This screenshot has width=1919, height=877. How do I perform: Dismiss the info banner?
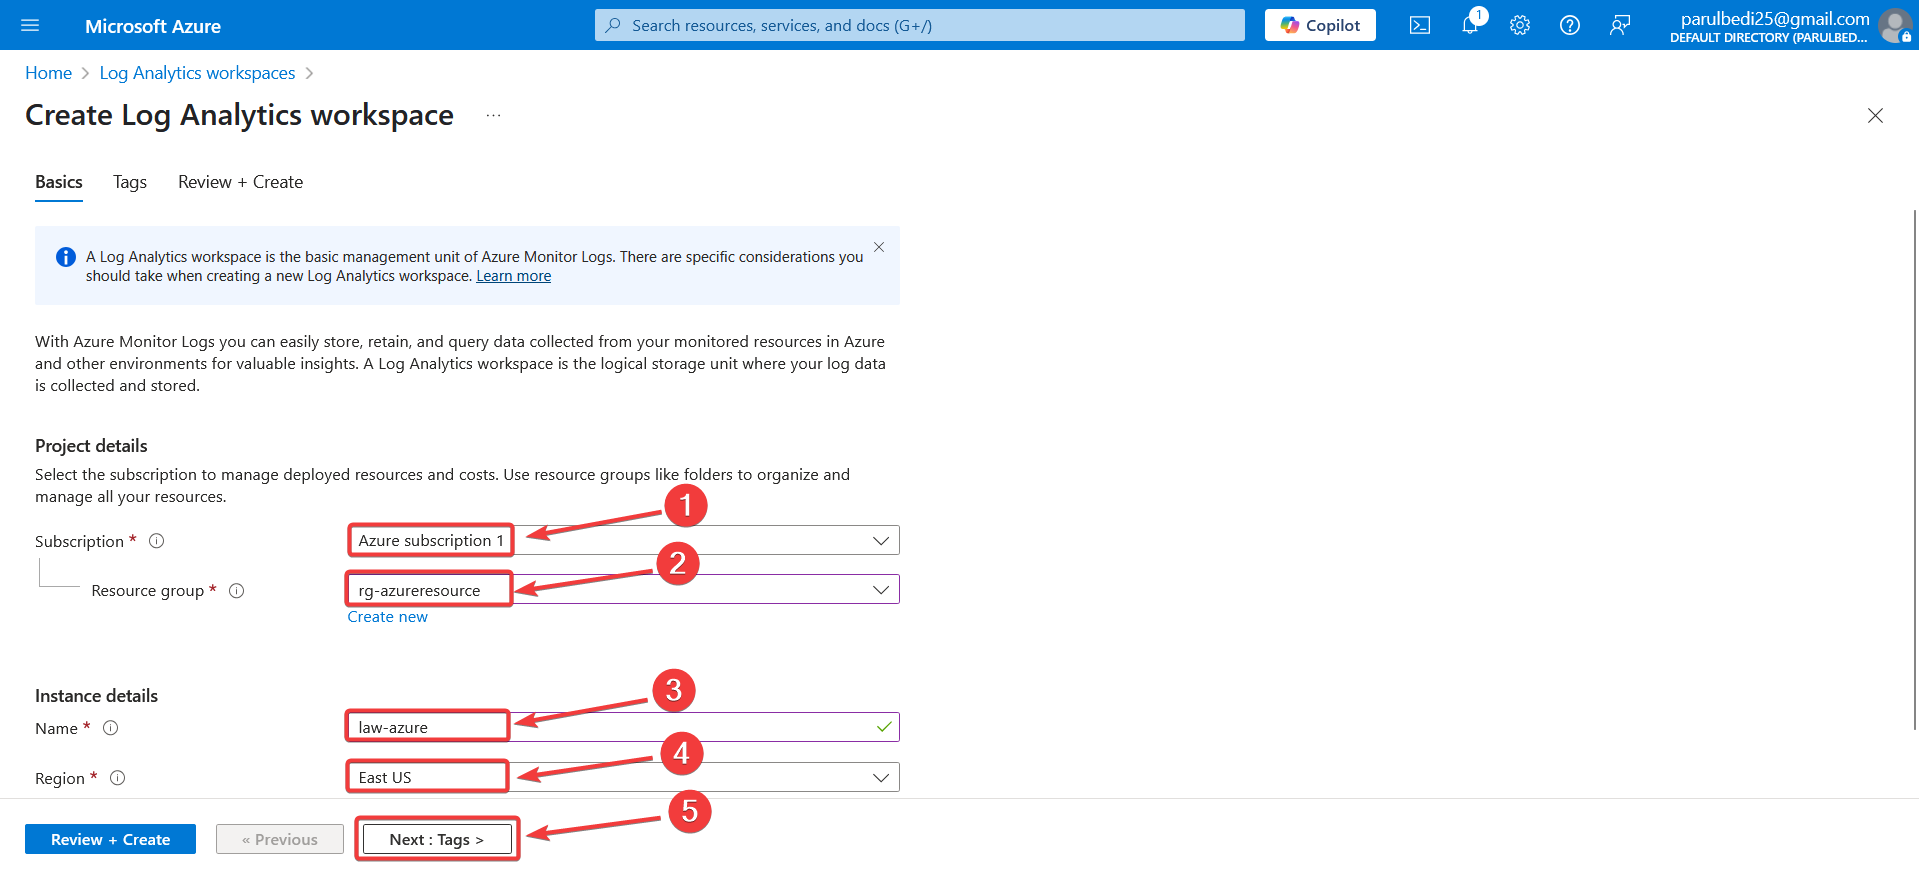[x=879, y=247]
